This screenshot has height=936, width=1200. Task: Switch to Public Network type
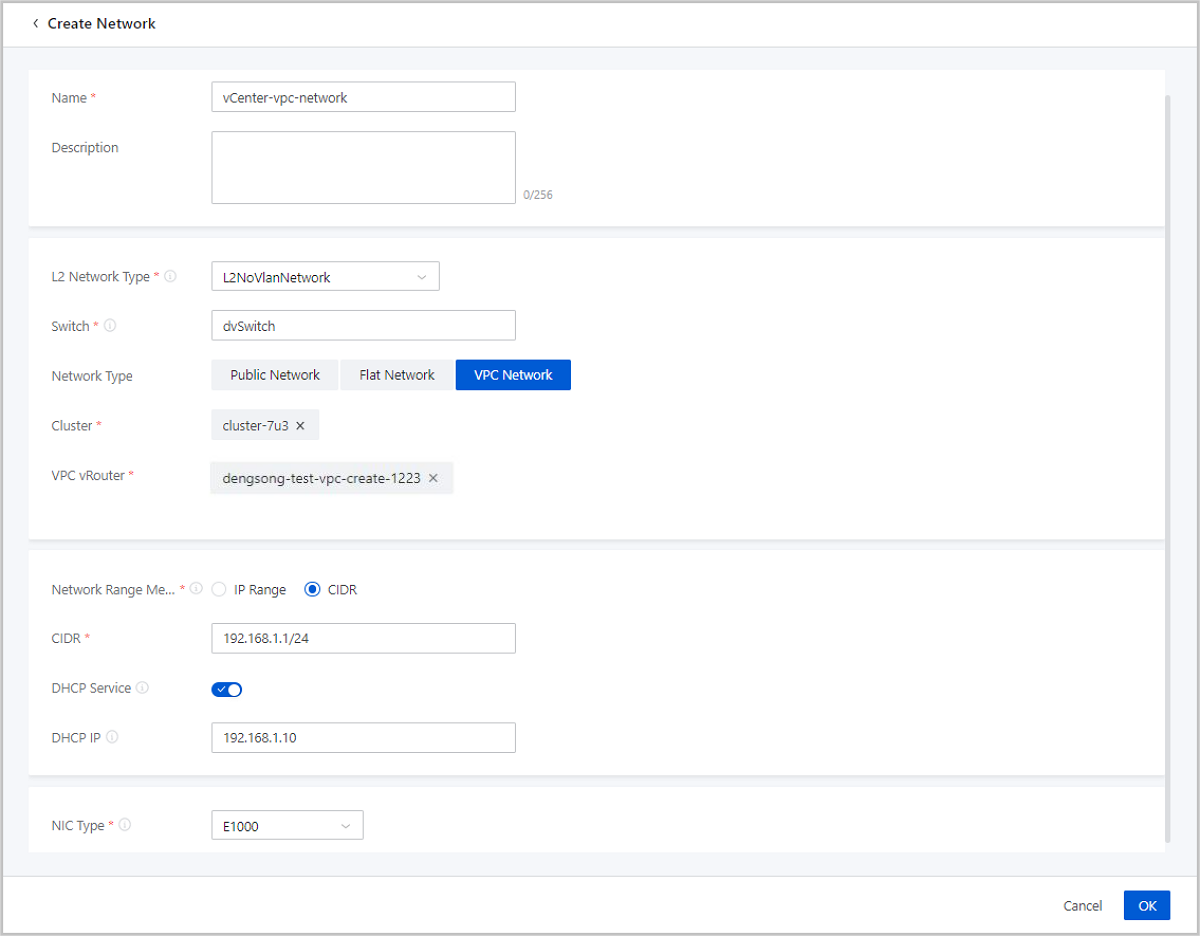275,375
